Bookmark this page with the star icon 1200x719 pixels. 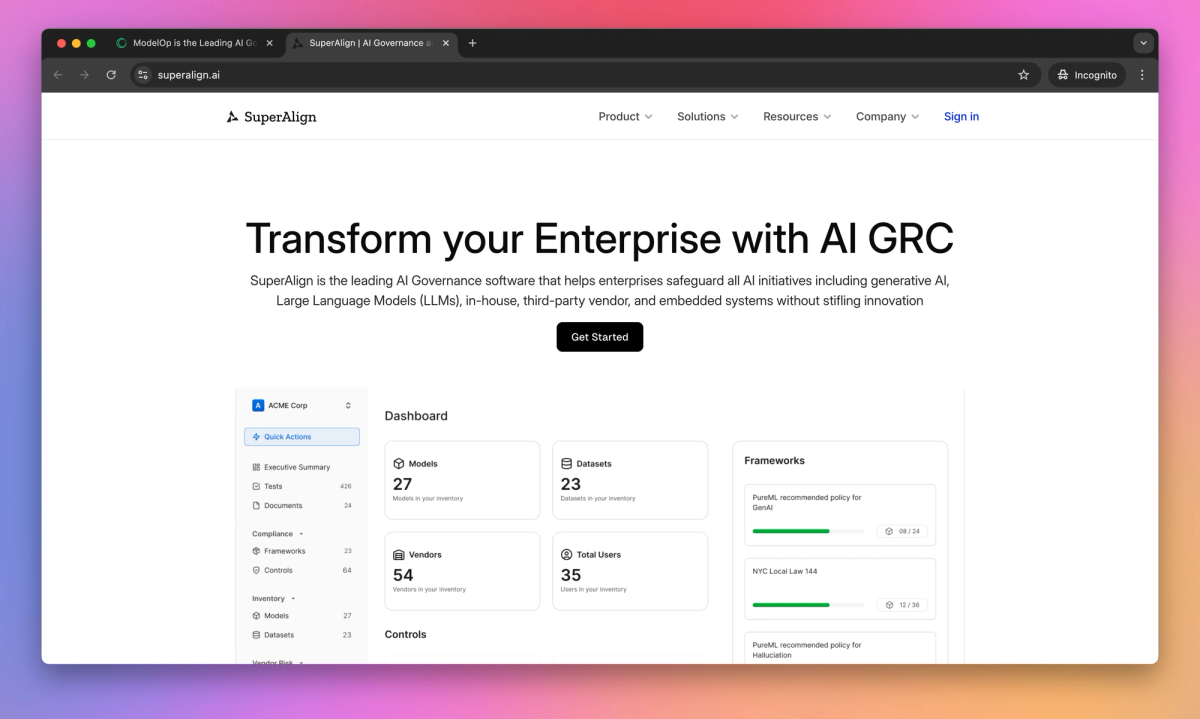pyautogui.click(x=1023, y=75)
